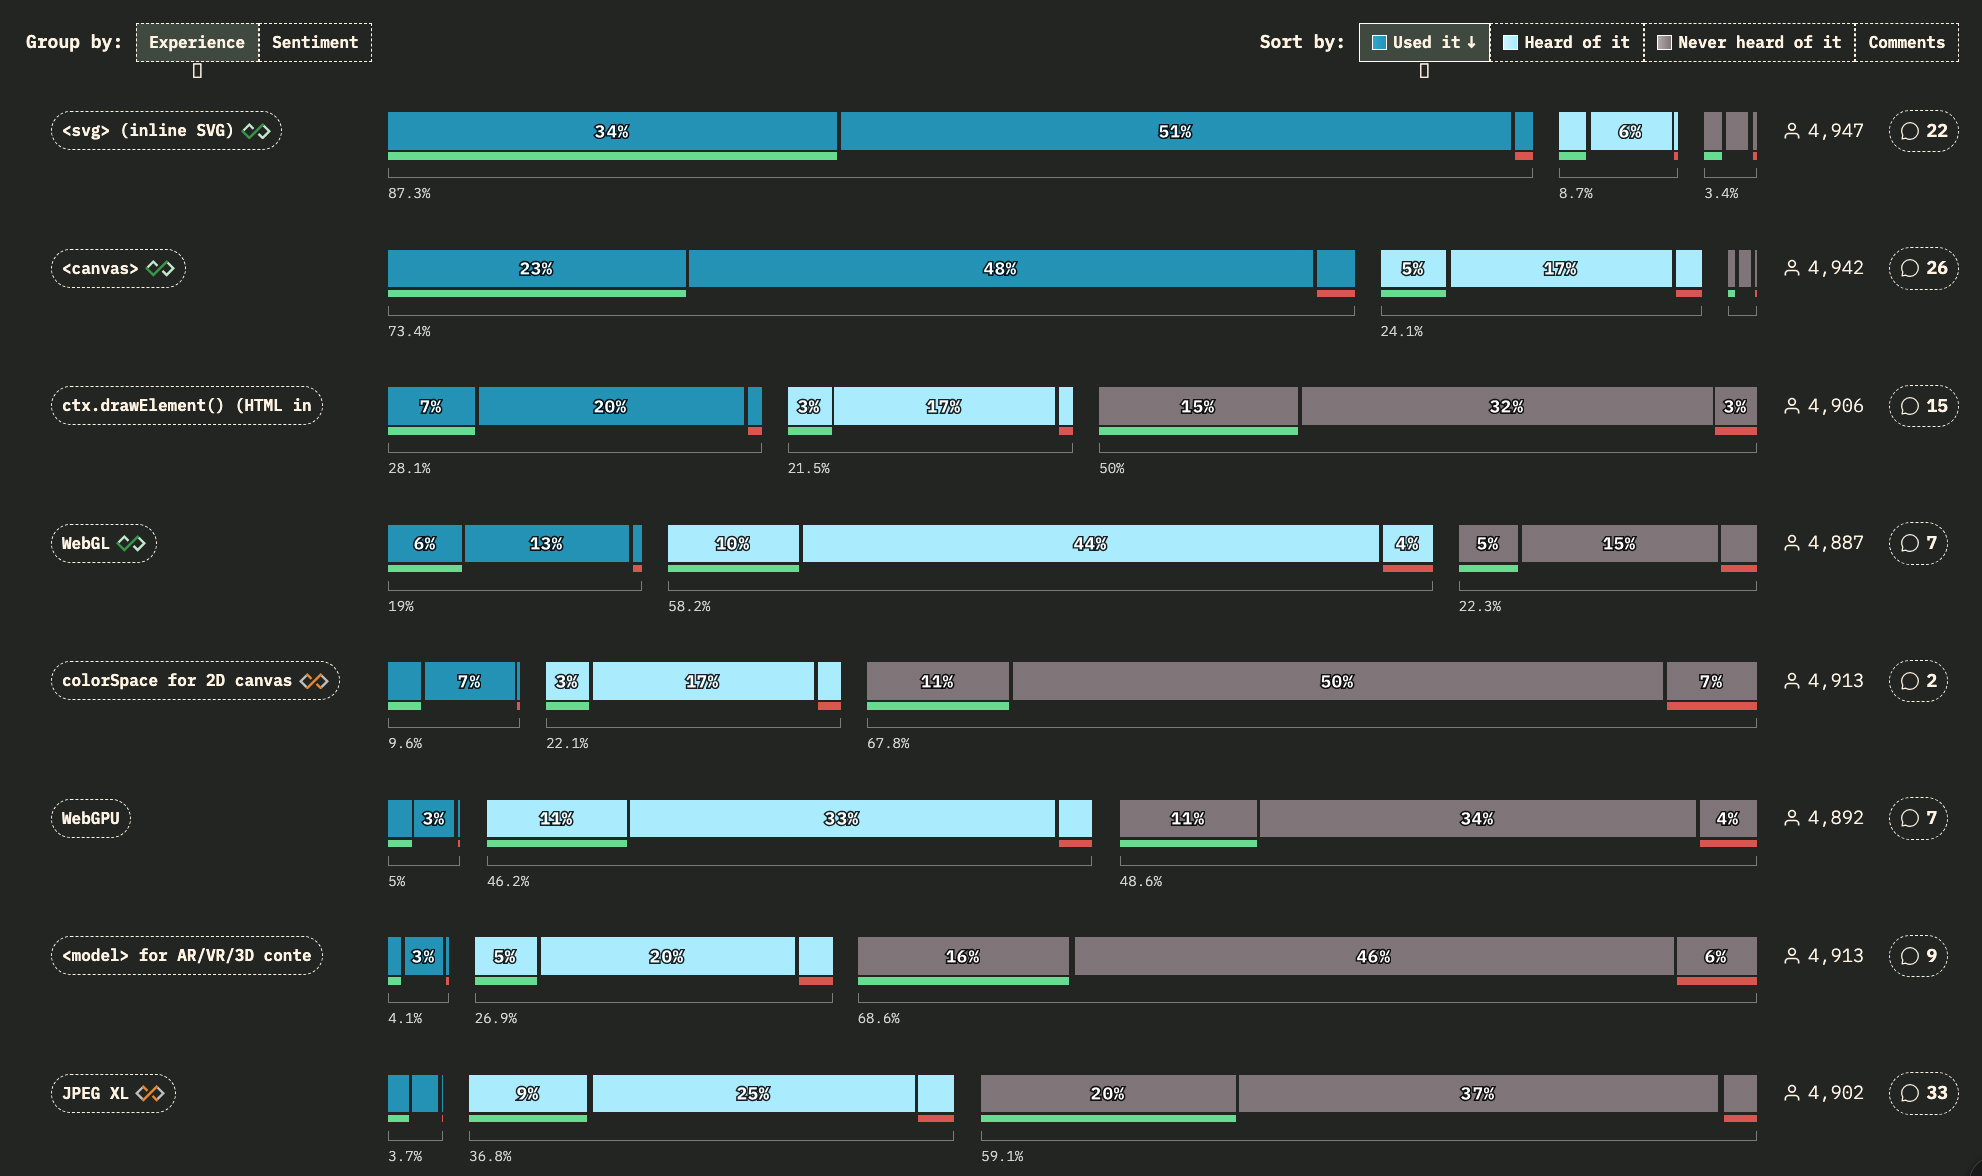
Task: Open the <model> for AR/VR/3D feature label
Action: point(186,955)
